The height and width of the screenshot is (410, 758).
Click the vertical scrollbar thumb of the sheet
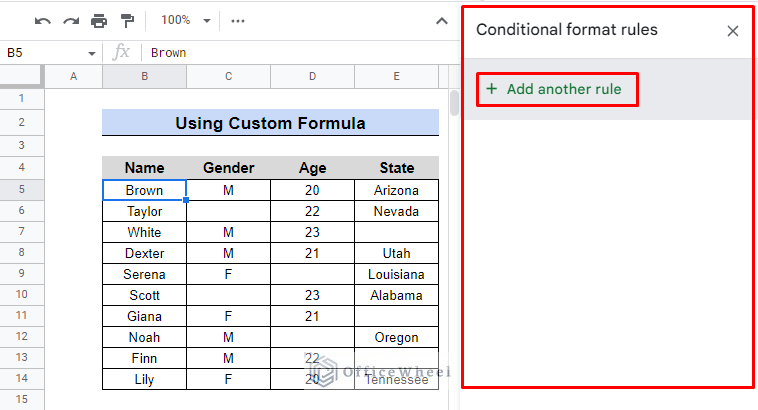pos(454,102)
